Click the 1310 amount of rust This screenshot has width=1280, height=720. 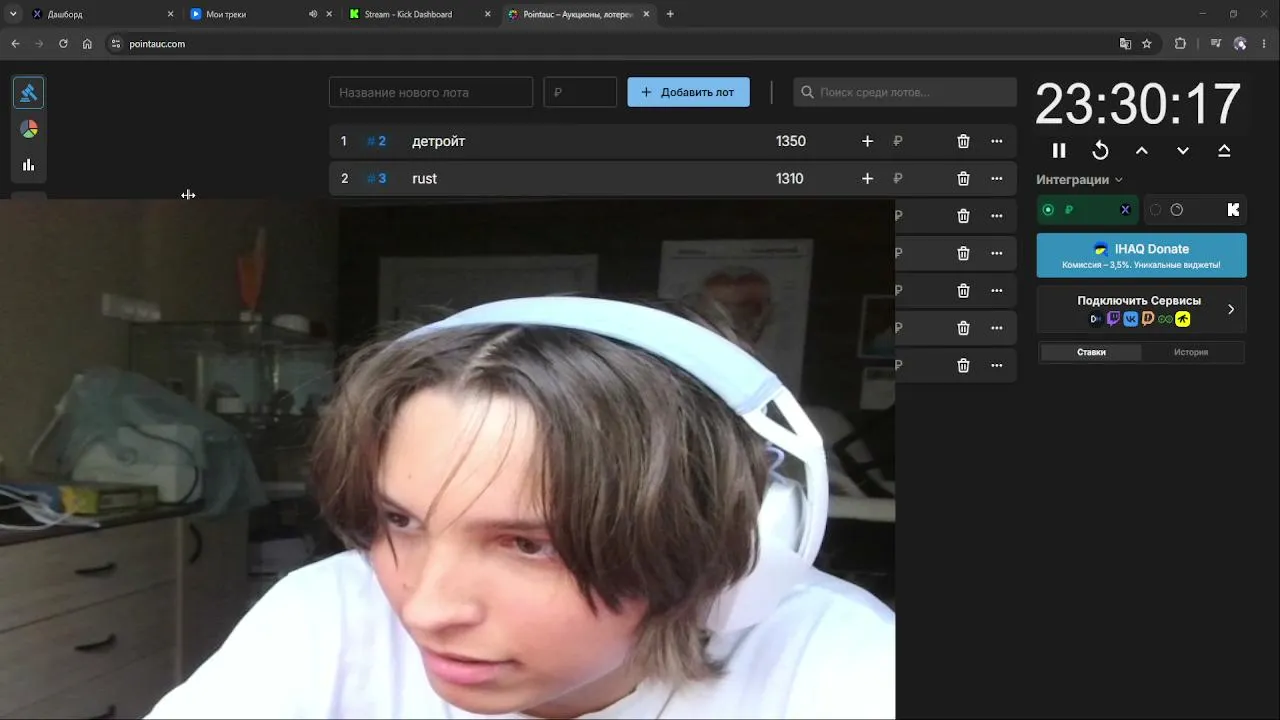(x=790, y=178)
